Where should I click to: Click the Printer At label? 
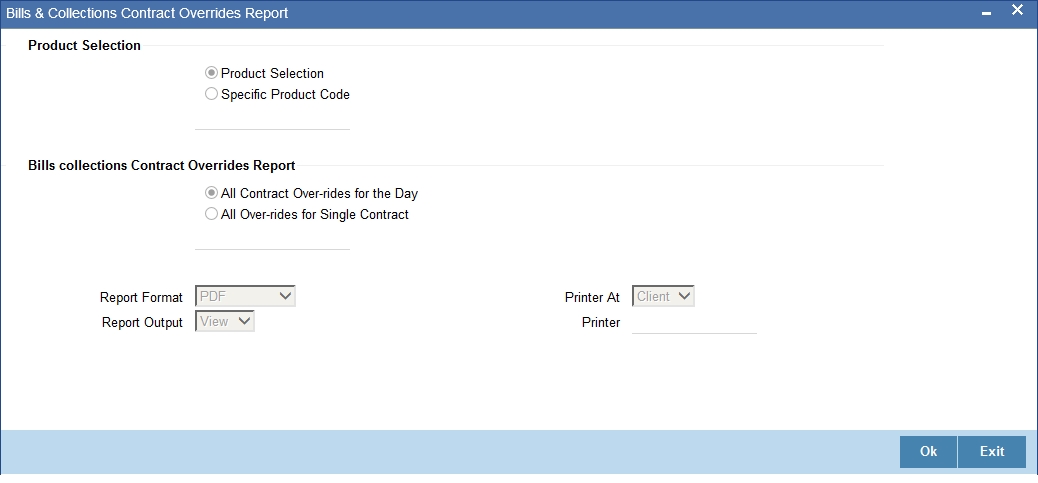coord(592,297)
